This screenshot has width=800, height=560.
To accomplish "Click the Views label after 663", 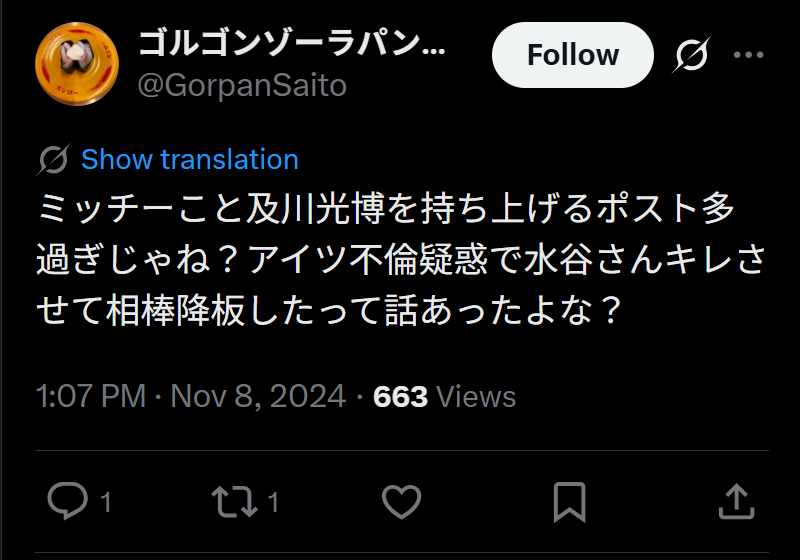I will pos(476,397).
